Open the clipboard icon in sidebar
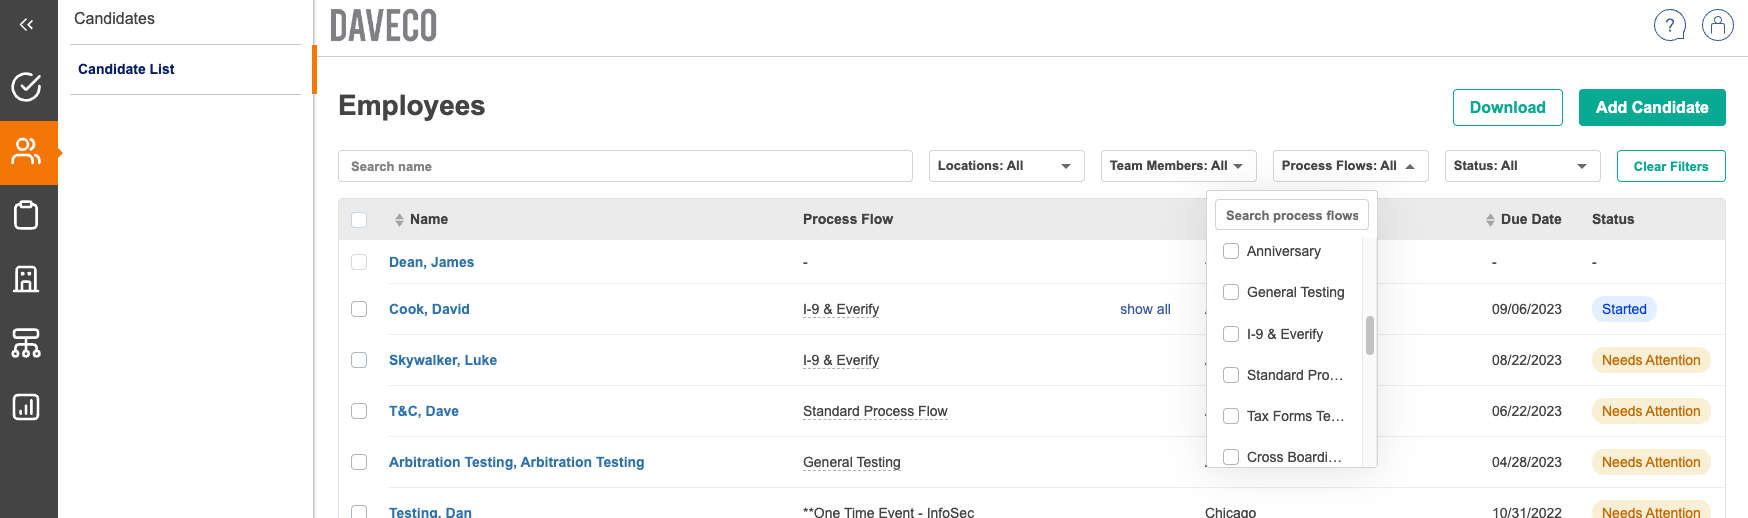 27,215
